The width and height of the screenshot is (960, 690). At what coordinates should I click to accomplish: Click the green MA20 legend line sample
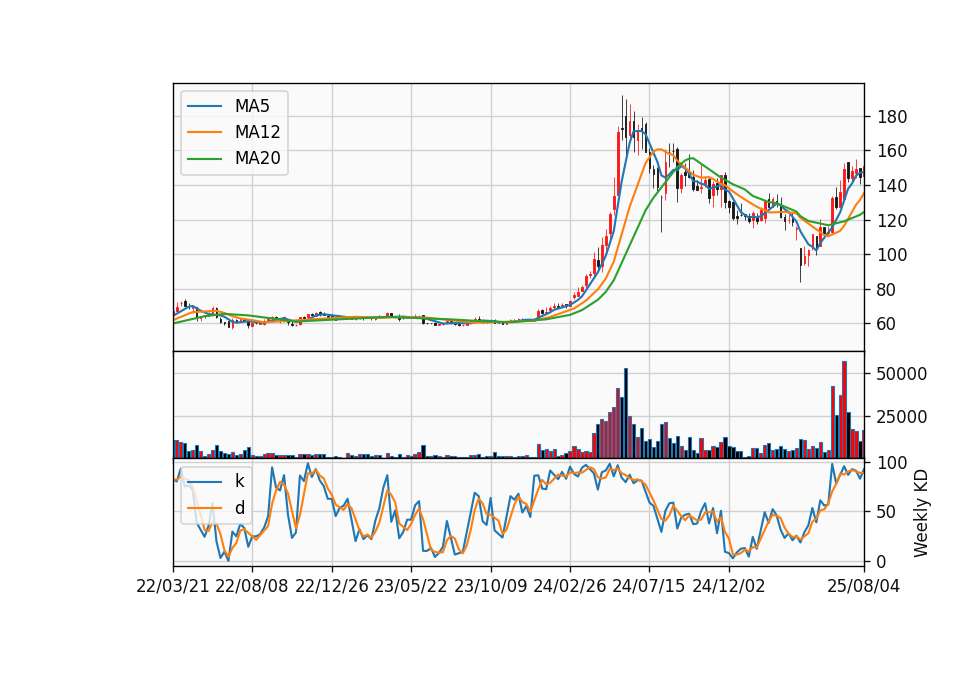tap(204, 159)
